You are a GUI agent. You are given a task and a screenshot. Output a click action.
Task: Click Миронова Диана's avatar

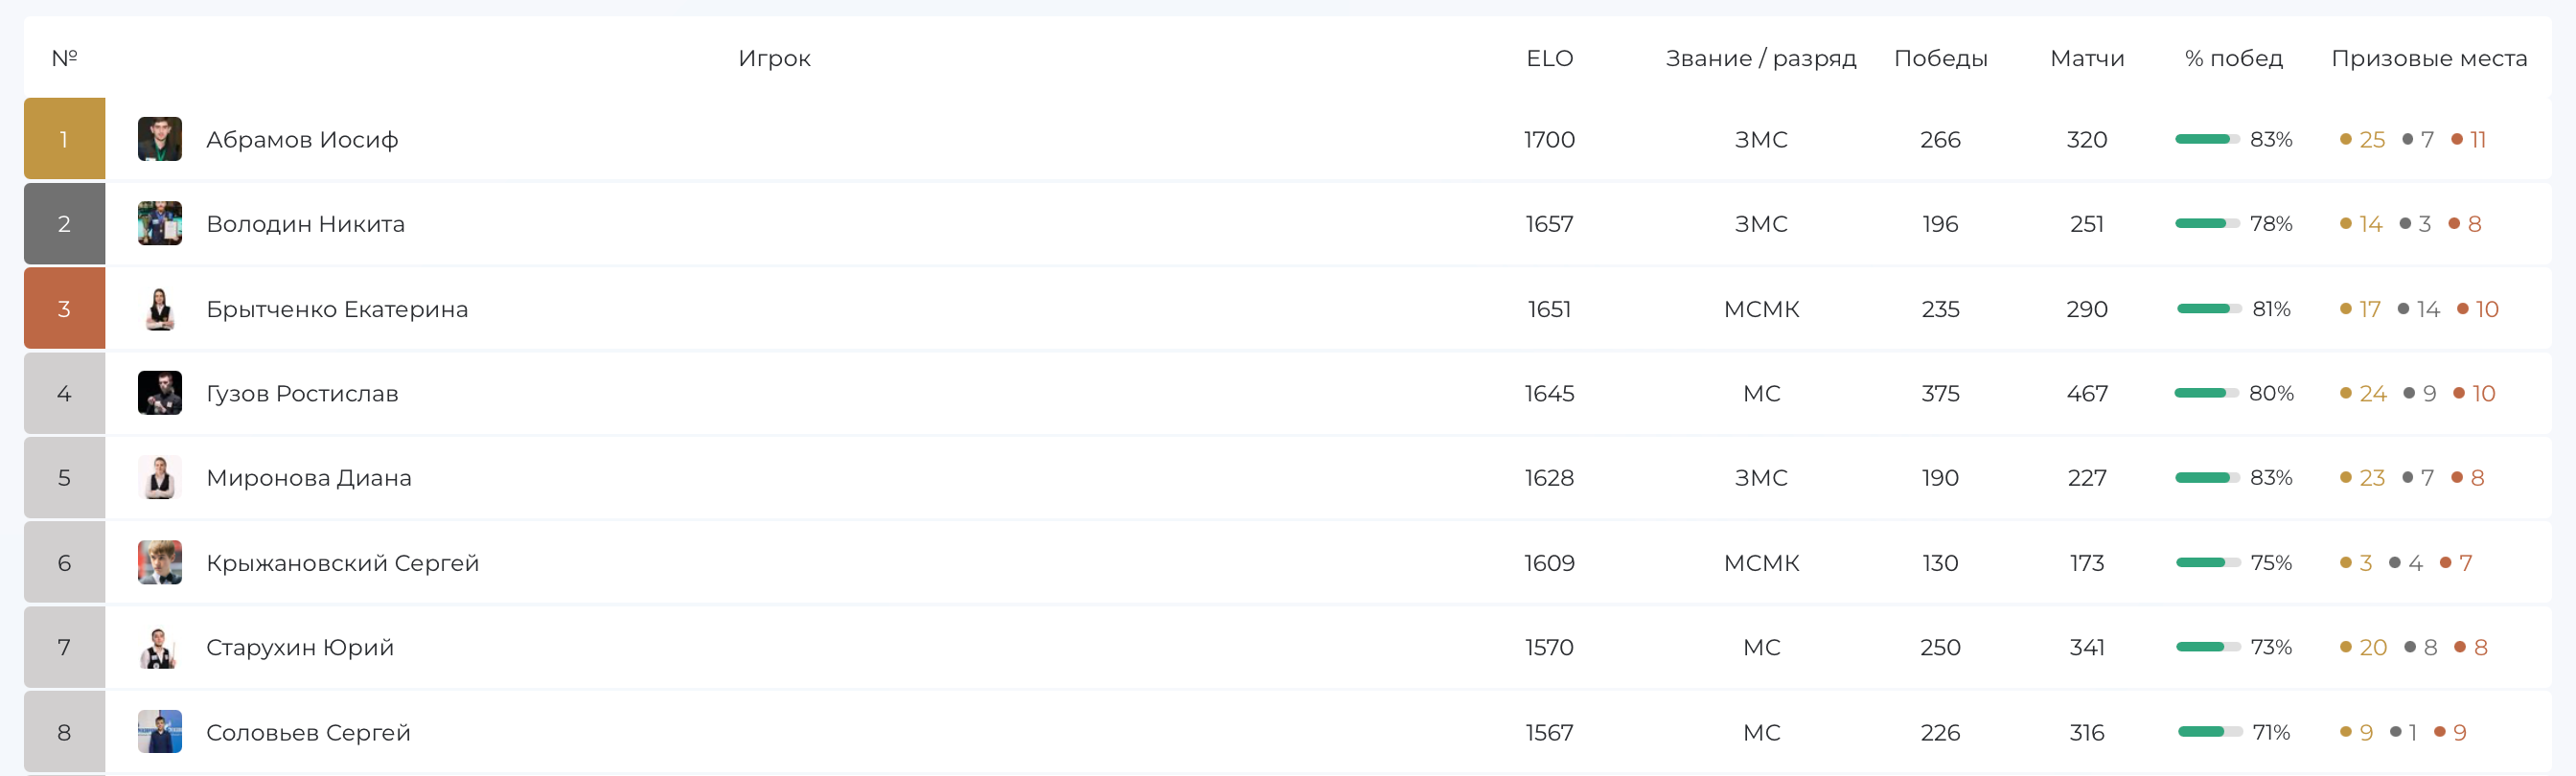tap(160, 478)
